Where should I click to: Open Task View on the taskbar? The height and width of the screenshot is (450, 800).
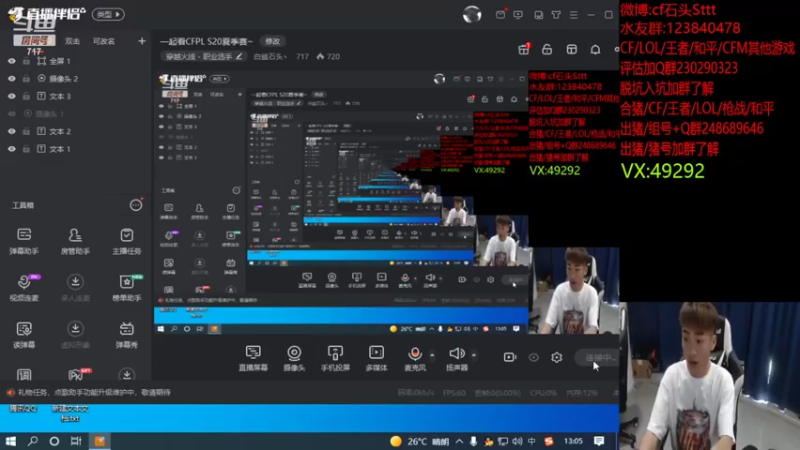[76, 441]
